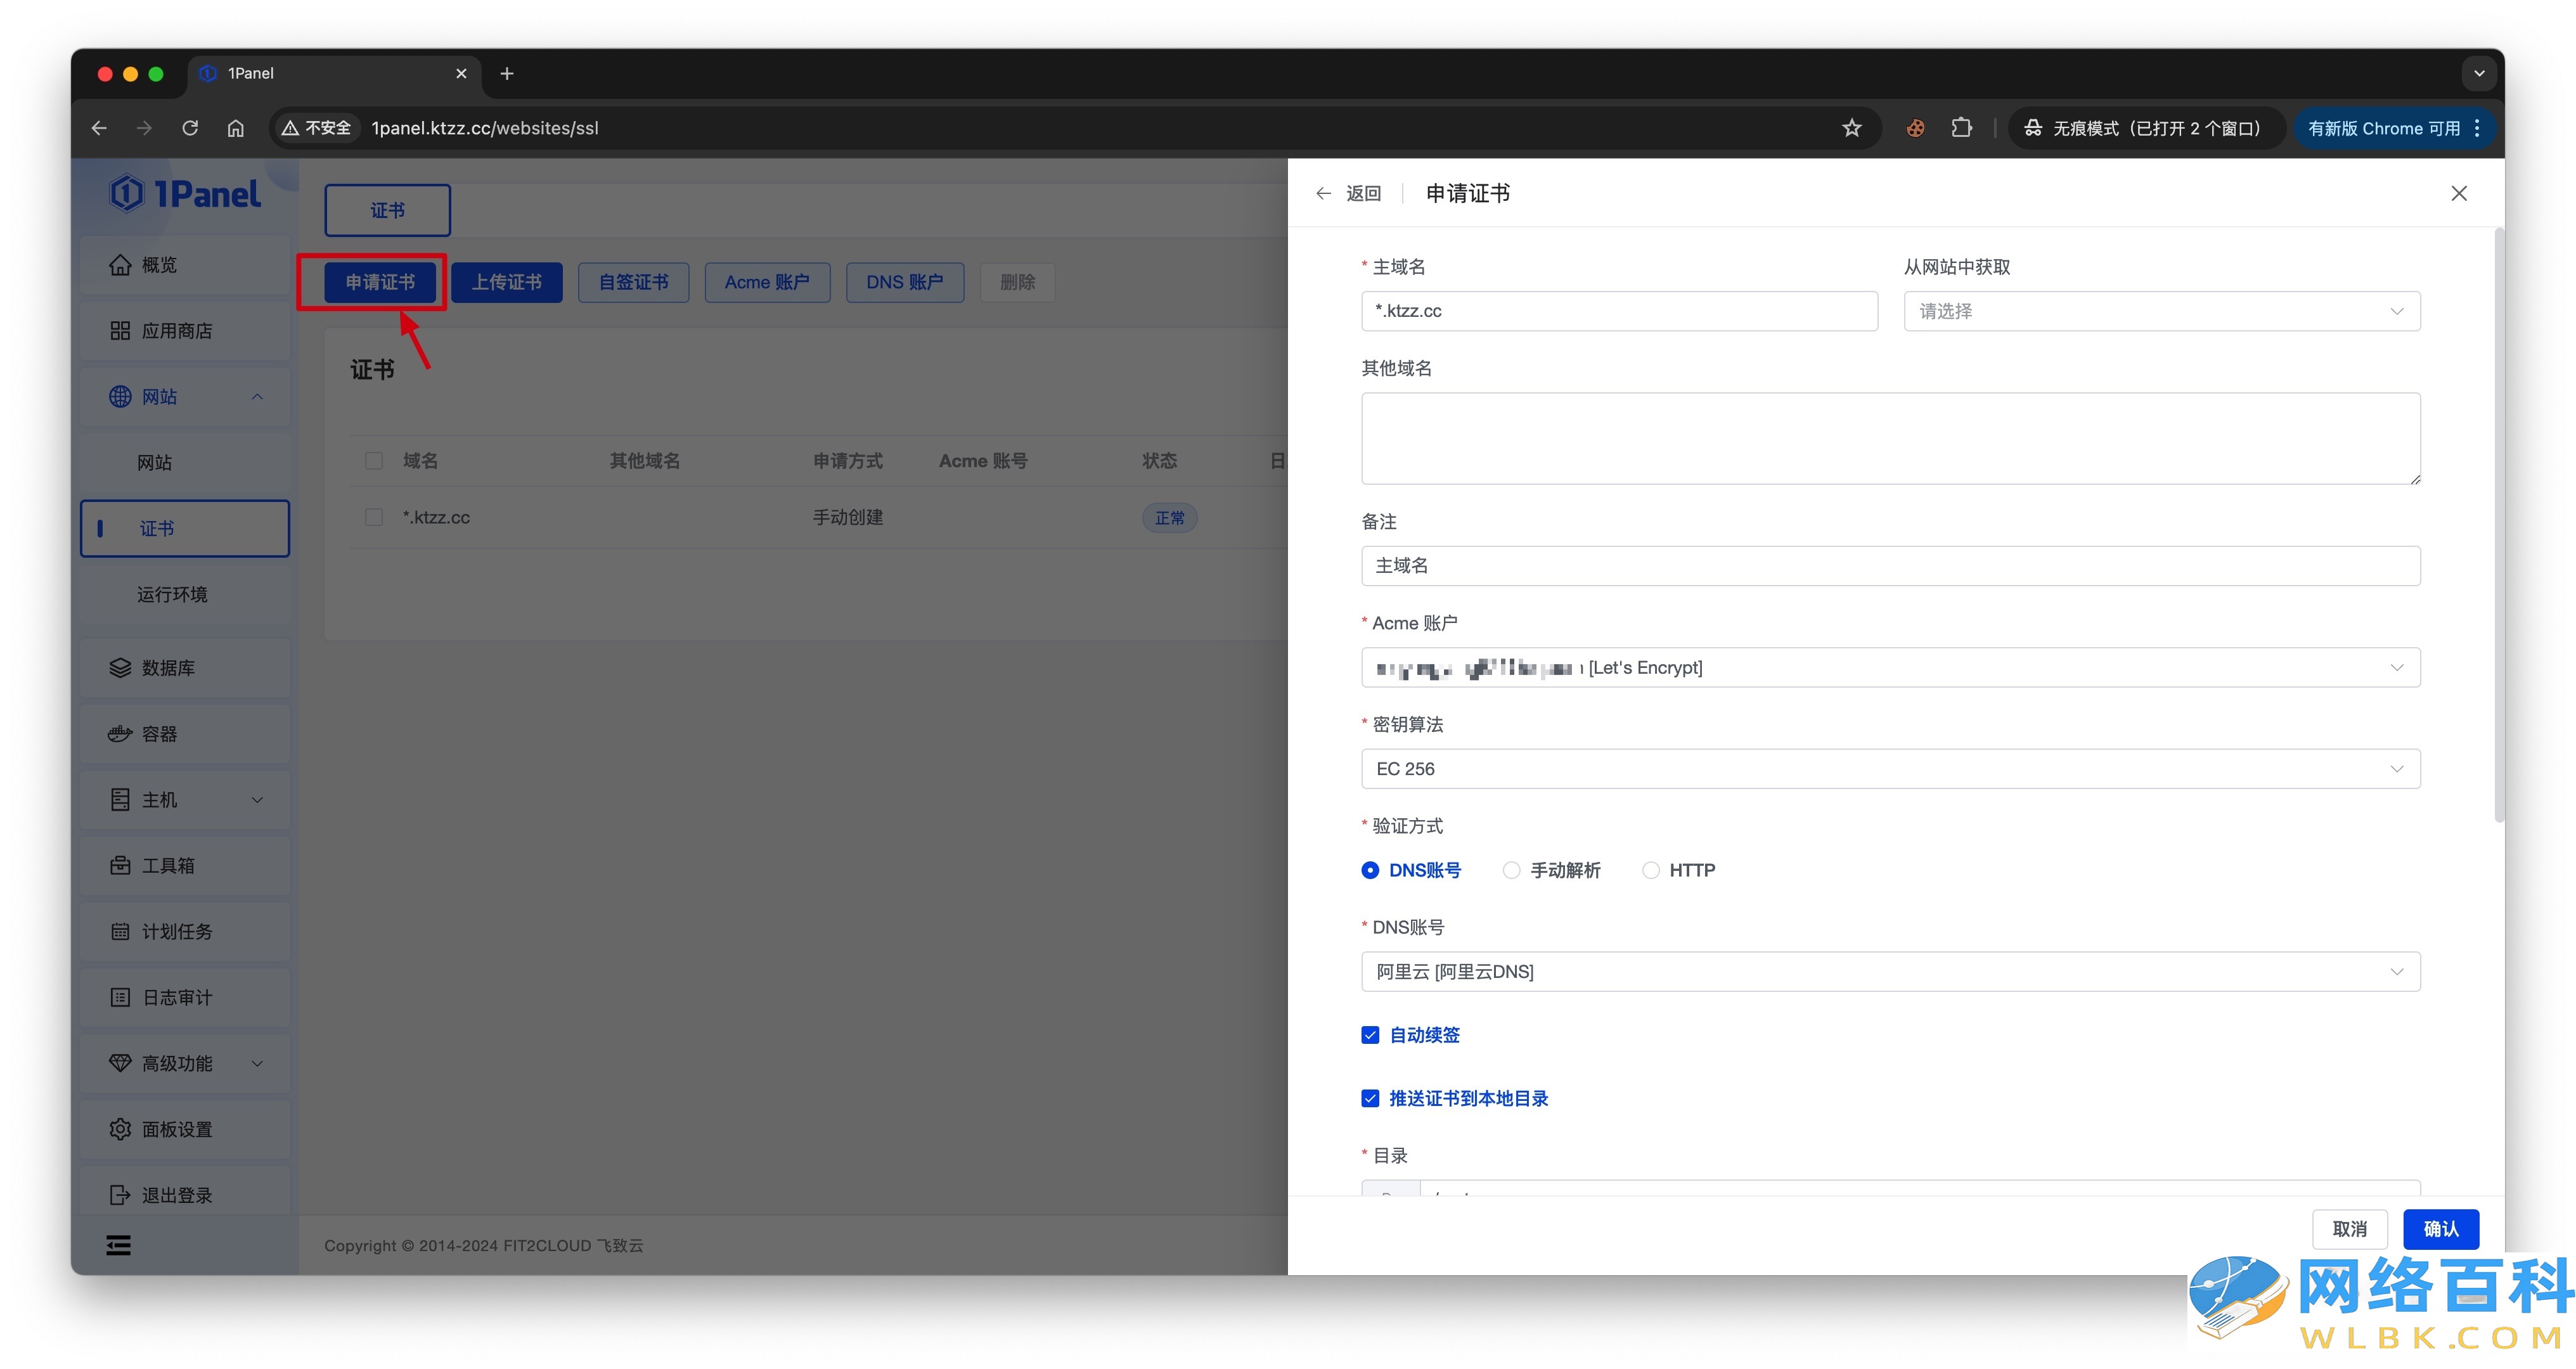Open the 从网站中获取 dropdown

coord(2162,312)
